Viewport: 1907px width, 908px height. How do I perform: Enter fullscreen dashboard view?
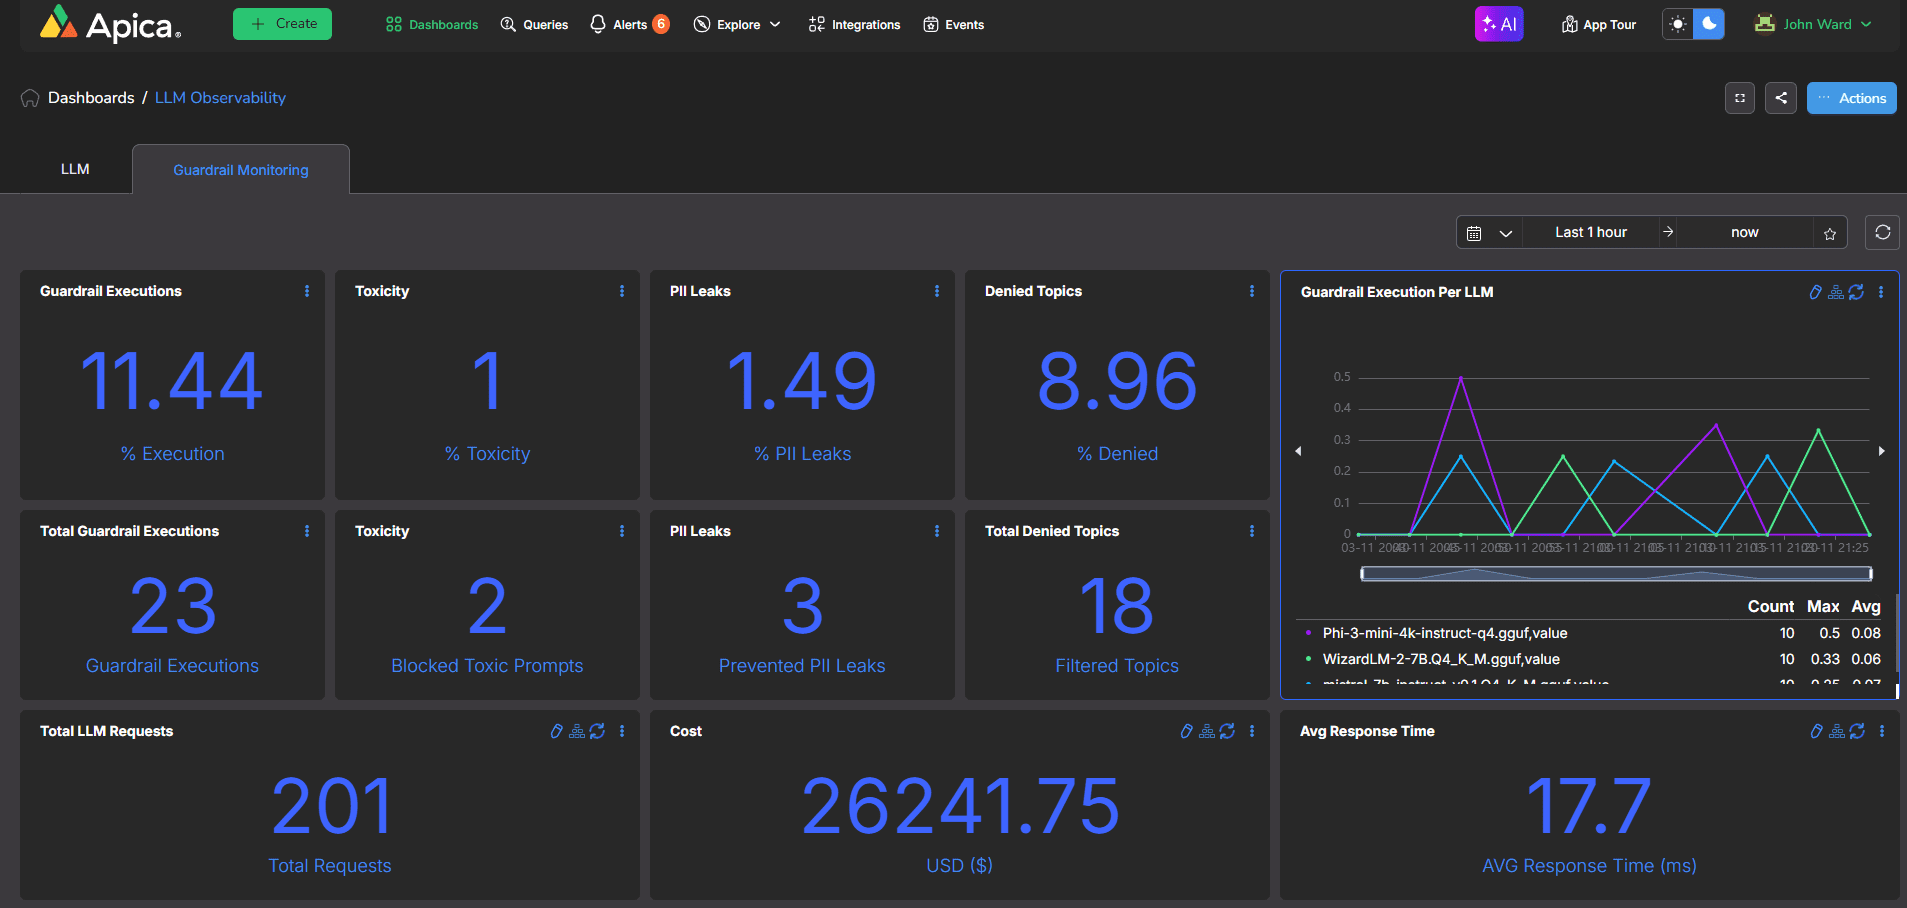pyautogui.click(x=1740, y=98)
